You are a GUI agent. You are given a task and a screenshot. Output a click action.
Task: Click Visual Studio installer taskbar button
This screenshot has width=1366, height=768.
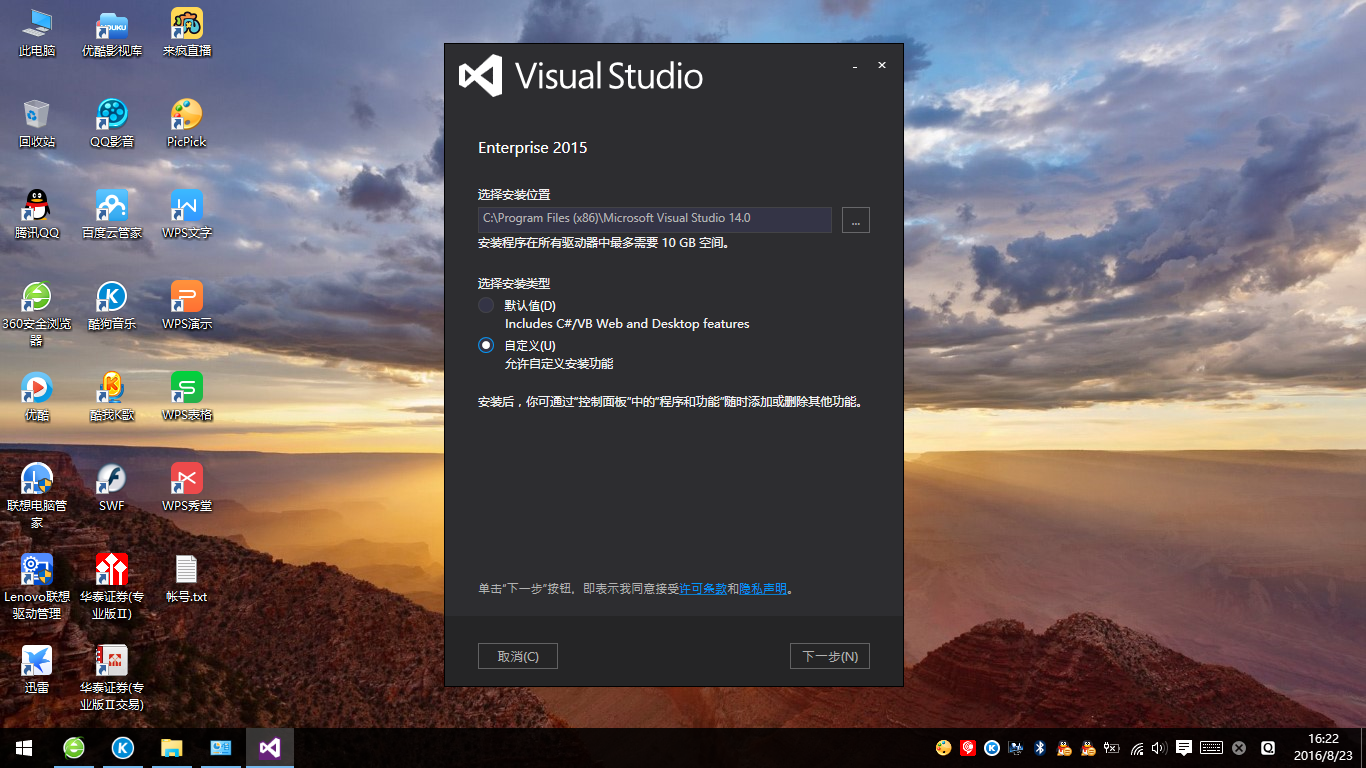[270, 748]
